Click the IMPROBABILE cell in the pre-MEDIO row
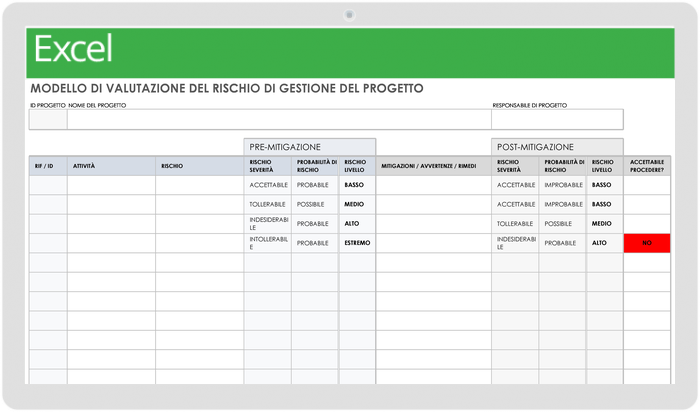Viewport: 700px width, 412px height. [562, 204]
